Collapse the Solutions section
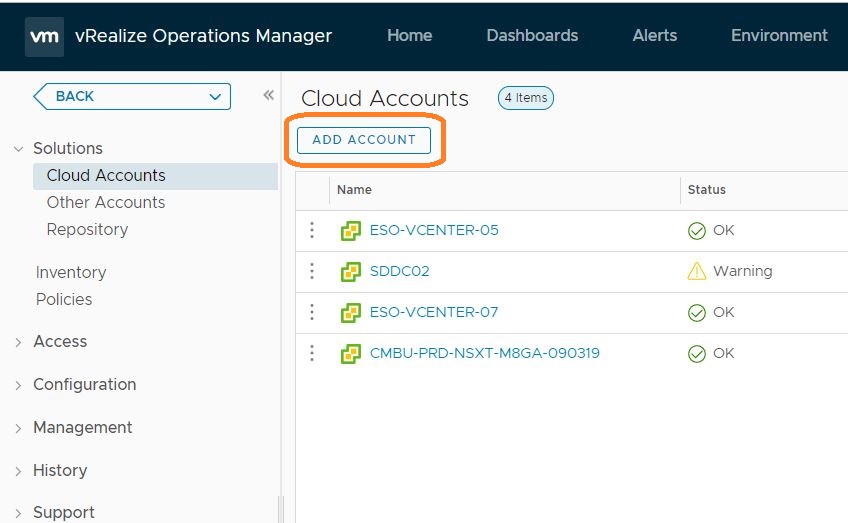This screenshot has width=848, height=523. click(x=18, y=149)
